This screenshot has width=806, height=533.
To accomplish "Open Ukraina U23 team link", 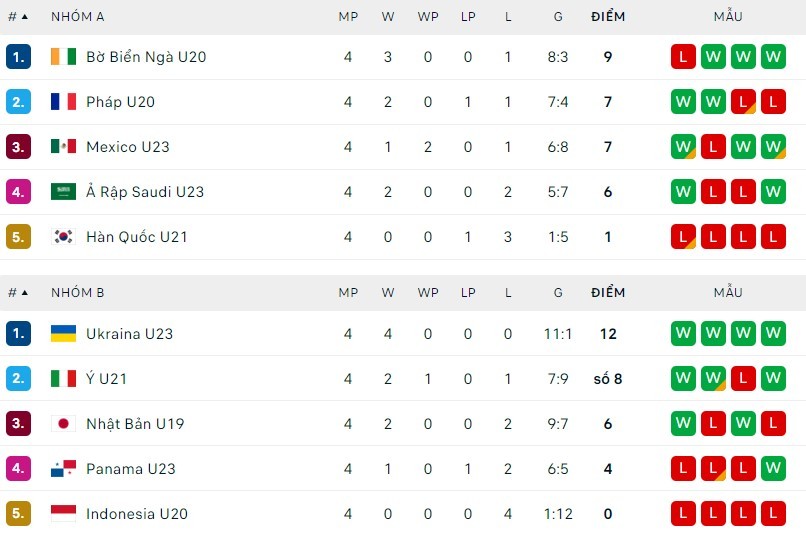I will pyautogui.click(x=129, y=334).
